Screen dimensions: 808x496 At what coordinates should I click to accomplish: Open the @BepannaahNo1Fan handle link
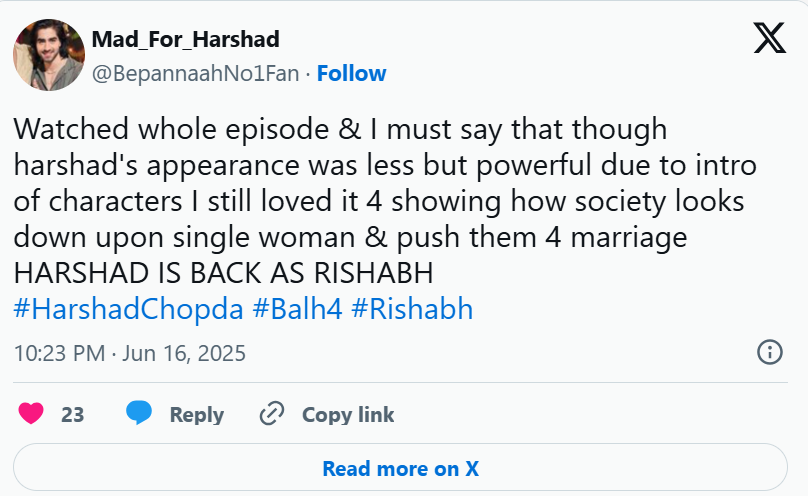(x=195, y=73)
